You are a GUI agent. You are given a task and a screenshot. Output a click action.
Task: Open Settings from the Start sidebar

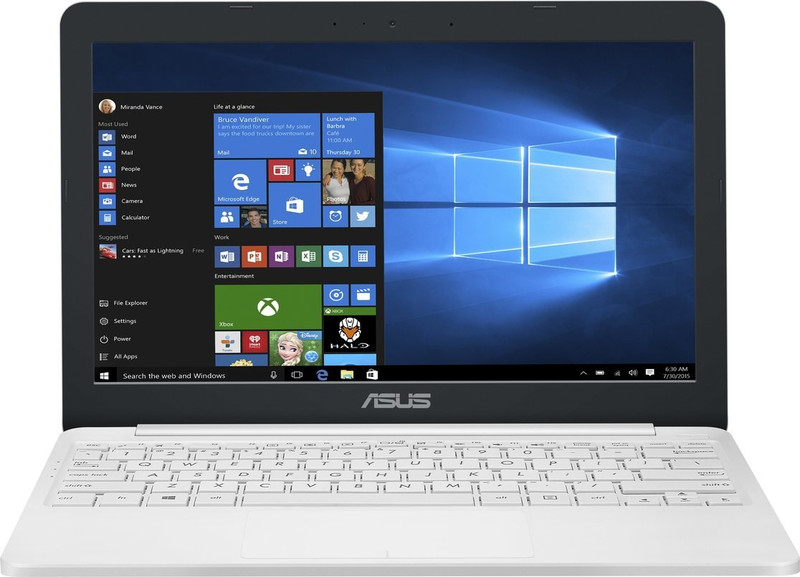(124, 321)
